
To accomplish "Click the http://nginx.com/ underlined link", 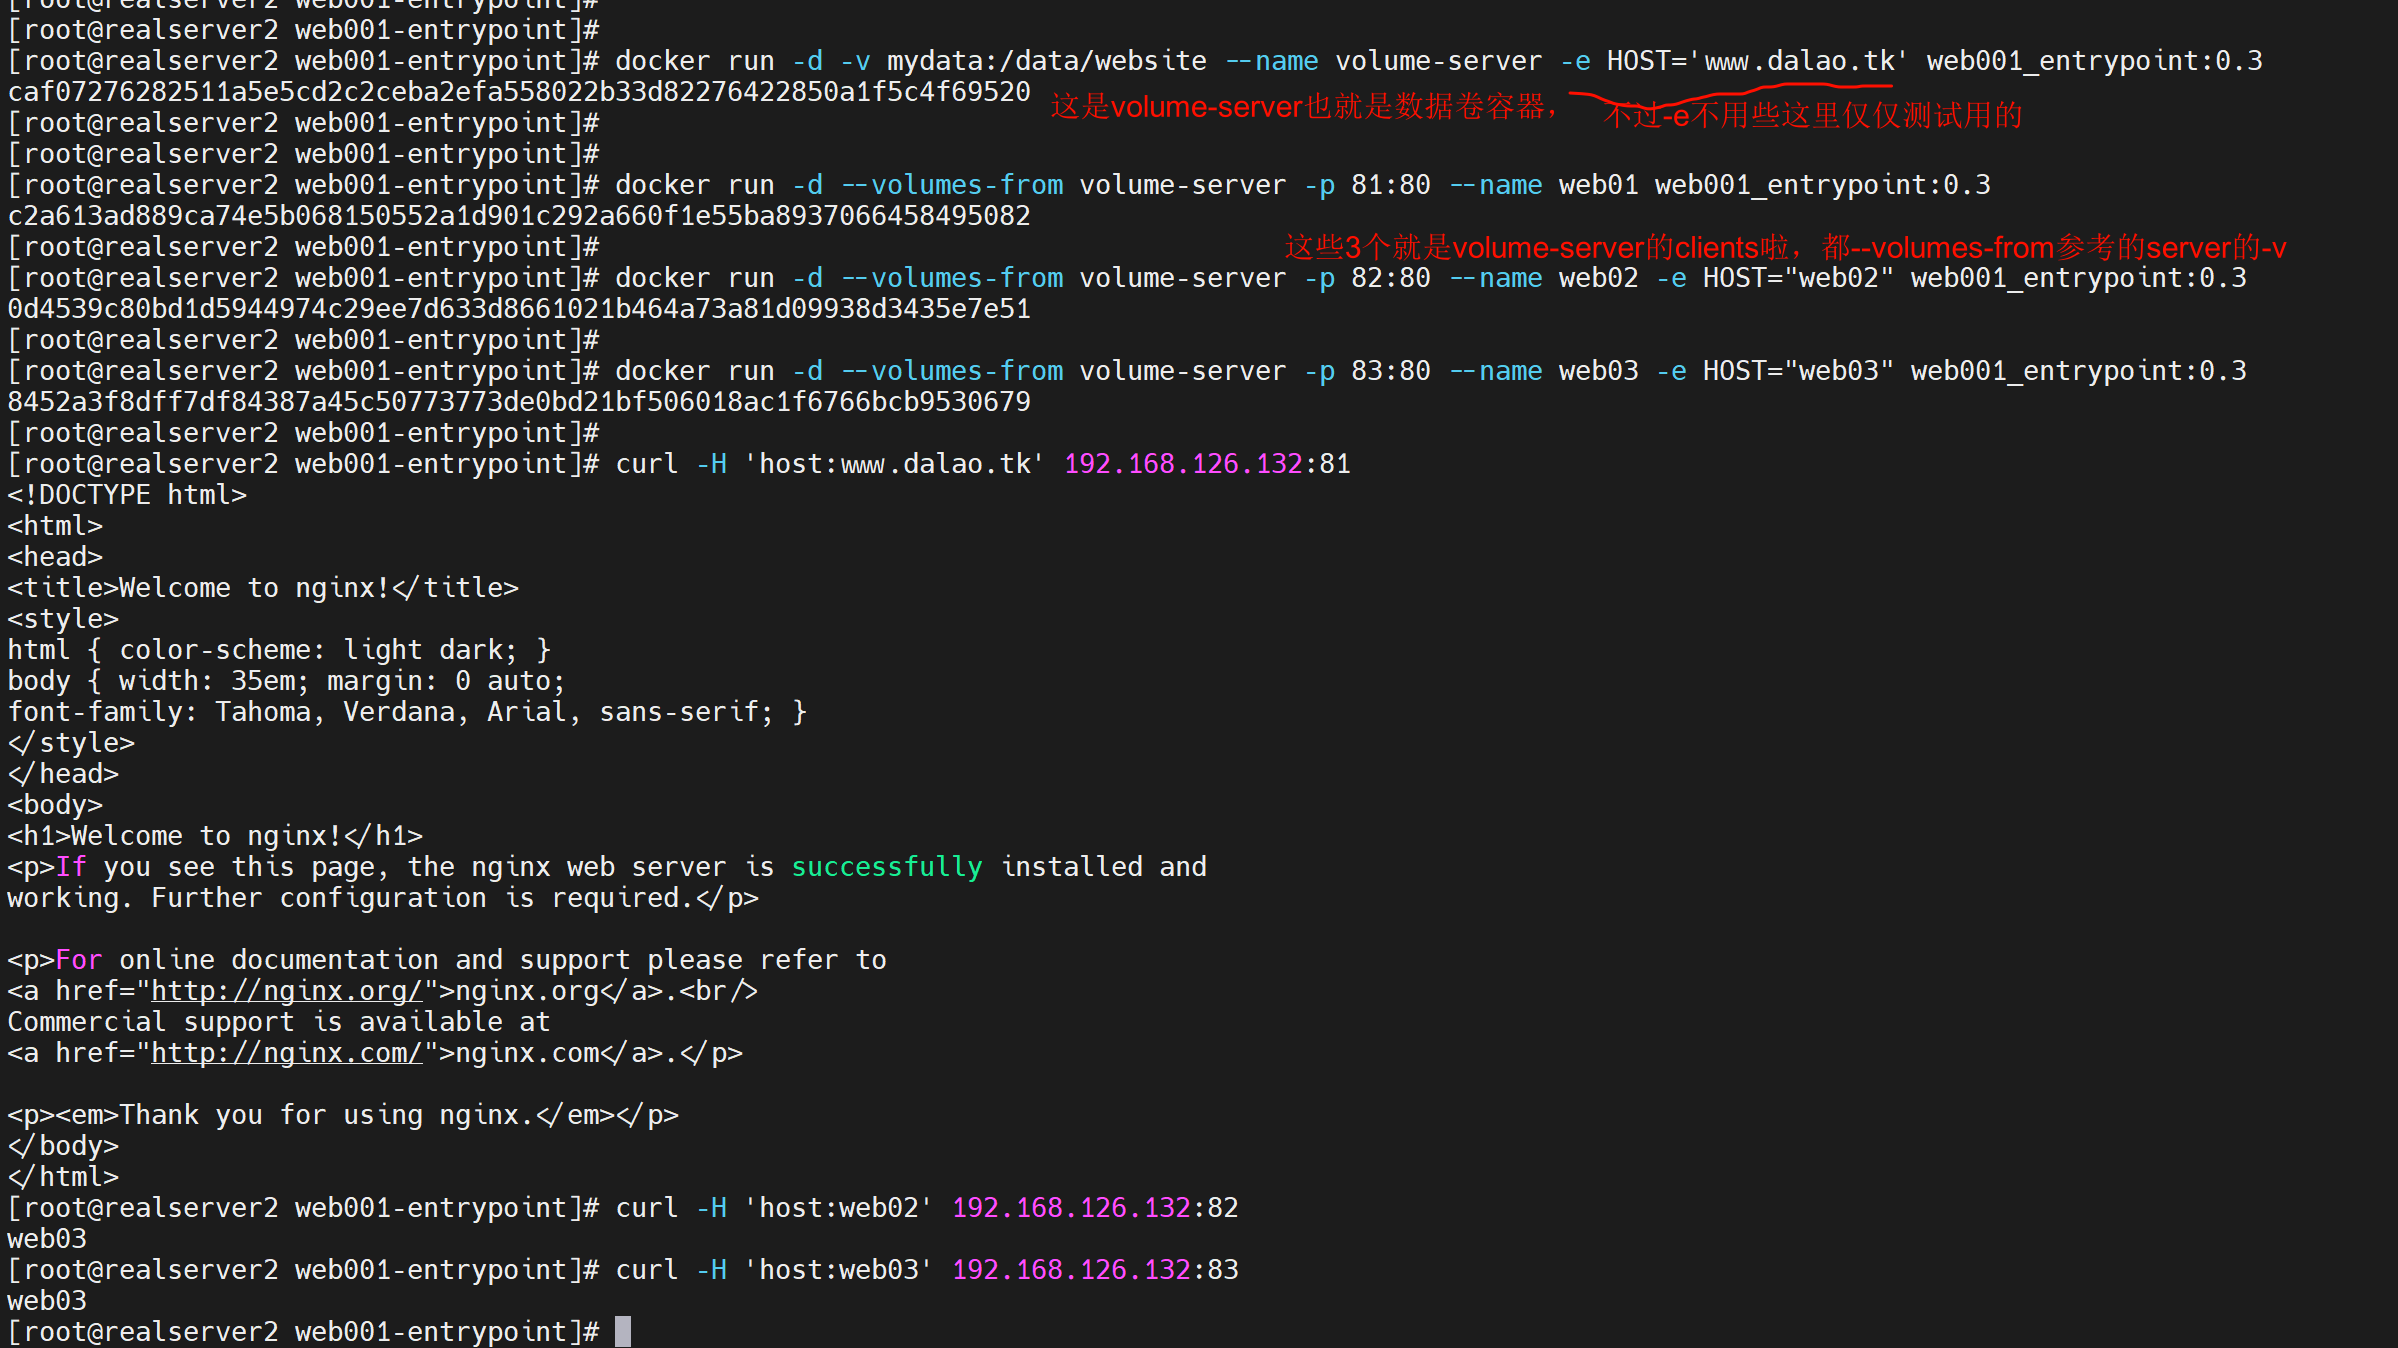I will pyautogui.click(x=287, y=1053).
